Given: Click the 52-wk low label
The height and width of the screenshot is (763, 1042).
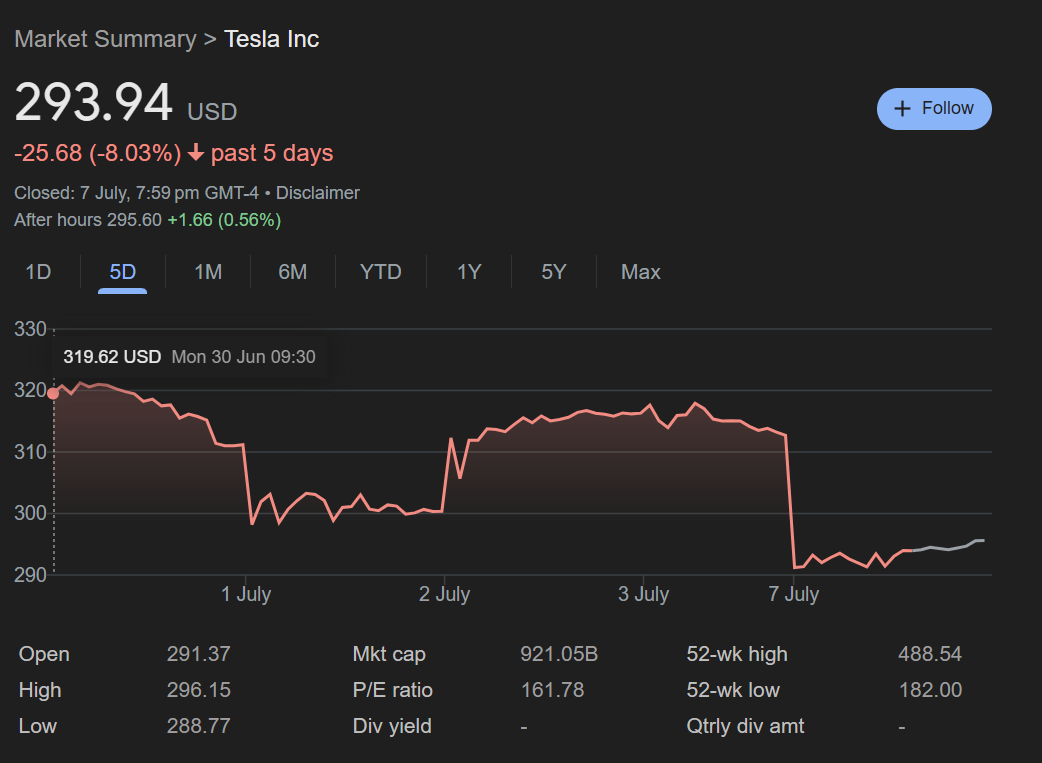Looking at the screenshot, I should click(x=732, y=690).
